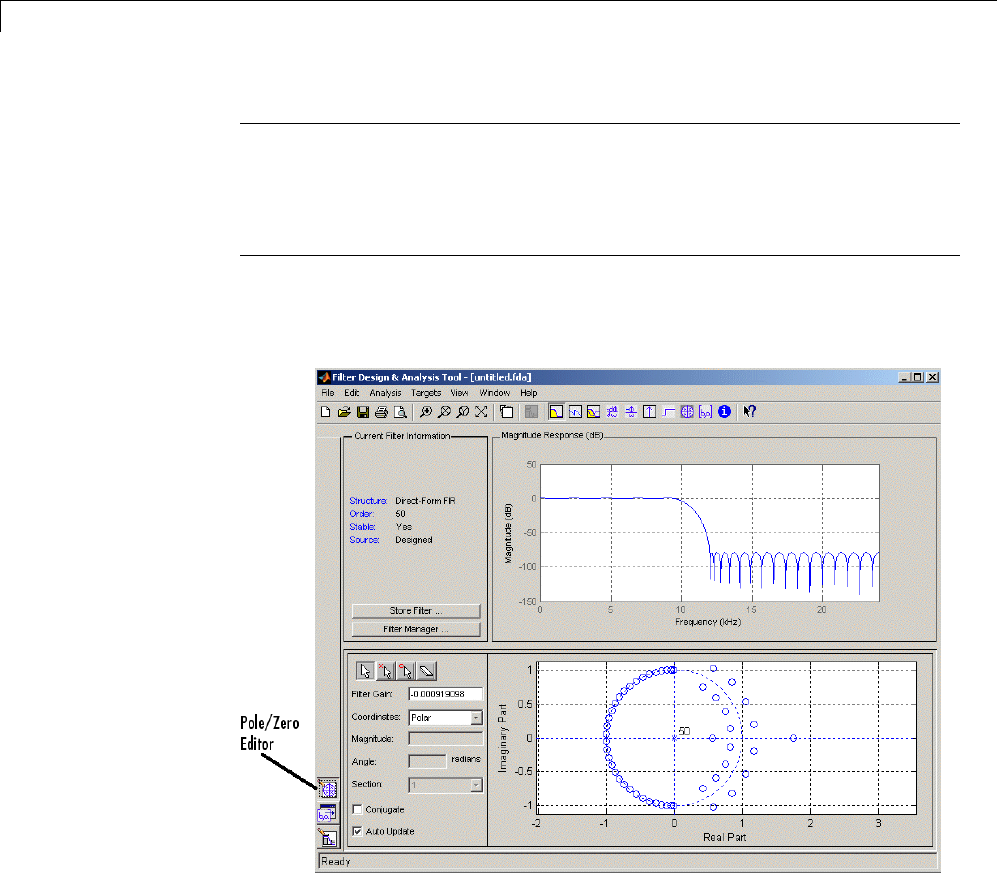Click the Order label in filter information
Image resolution: width=997 pixels, height=873 pixels.
coord(361,514)
